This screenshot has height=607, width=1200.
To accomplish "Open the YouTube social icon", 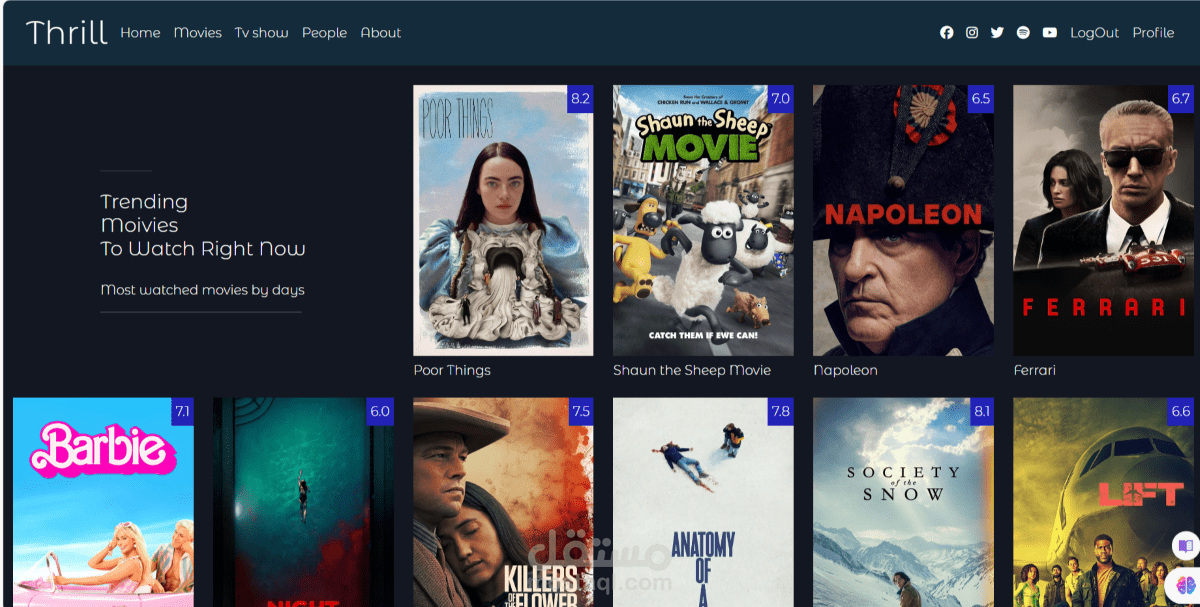I will [1049, 33].
